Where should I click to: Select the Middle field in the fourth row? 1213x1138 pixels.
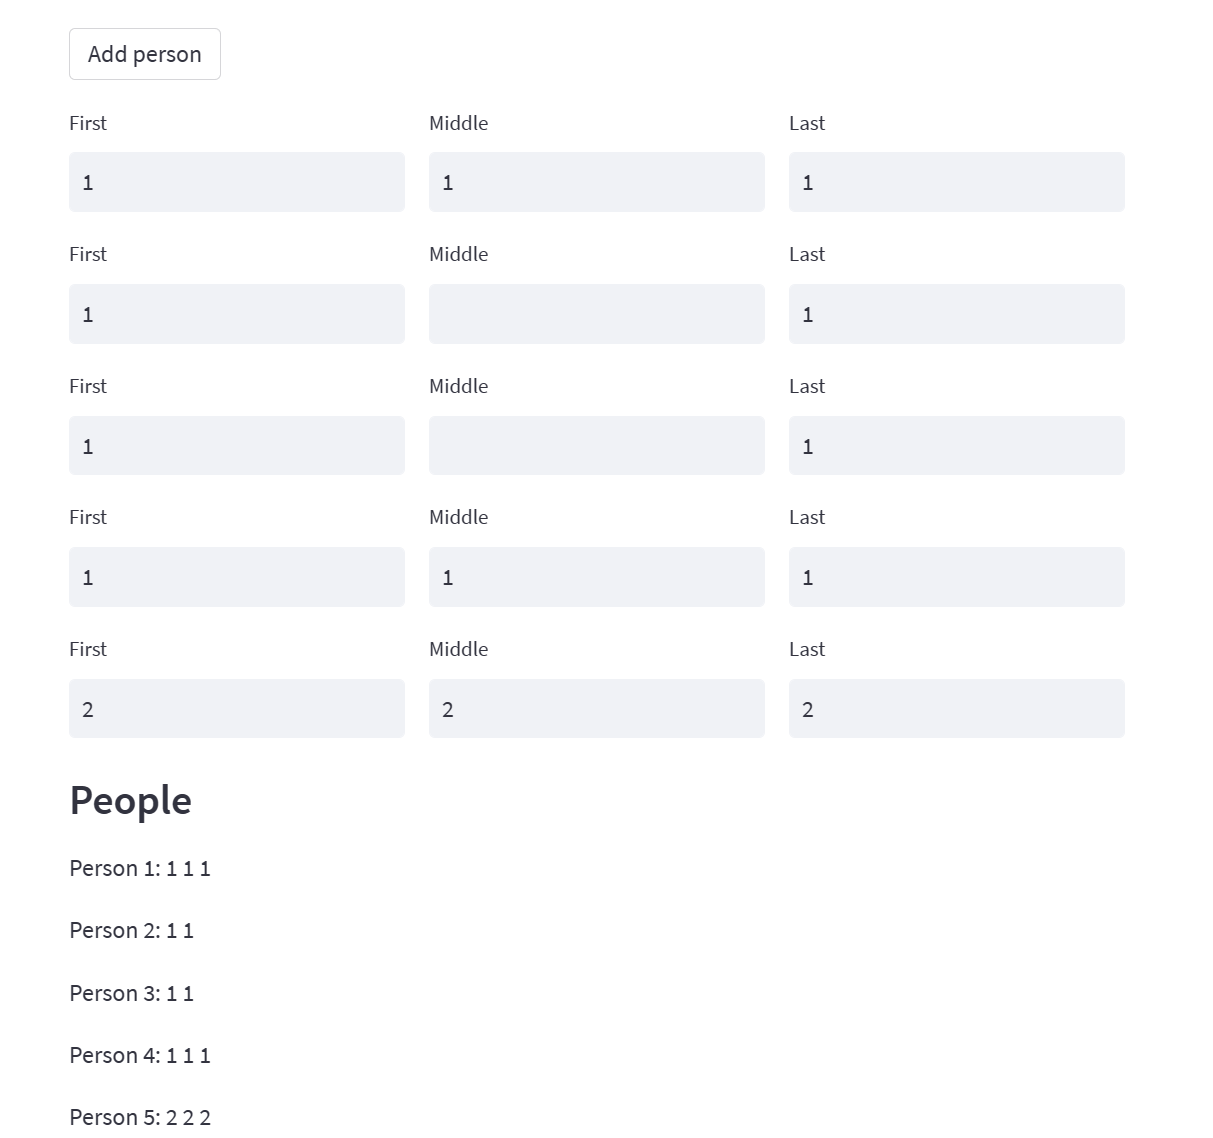pos(597,577)
